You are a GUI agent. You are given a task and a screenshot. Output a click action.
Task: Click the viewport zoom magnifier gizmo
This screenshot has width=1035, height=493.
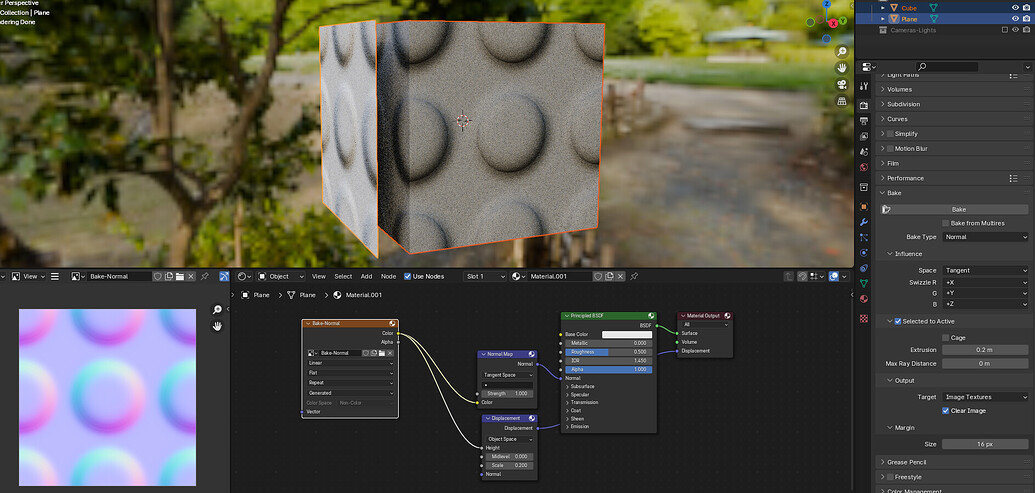(x=842, y=51)
